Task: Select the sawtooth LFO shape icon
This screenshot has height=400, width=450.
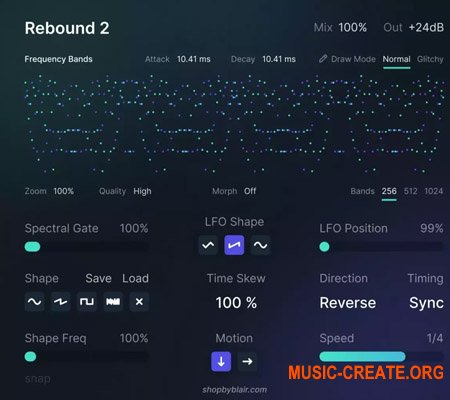Action: coord(234,245)
